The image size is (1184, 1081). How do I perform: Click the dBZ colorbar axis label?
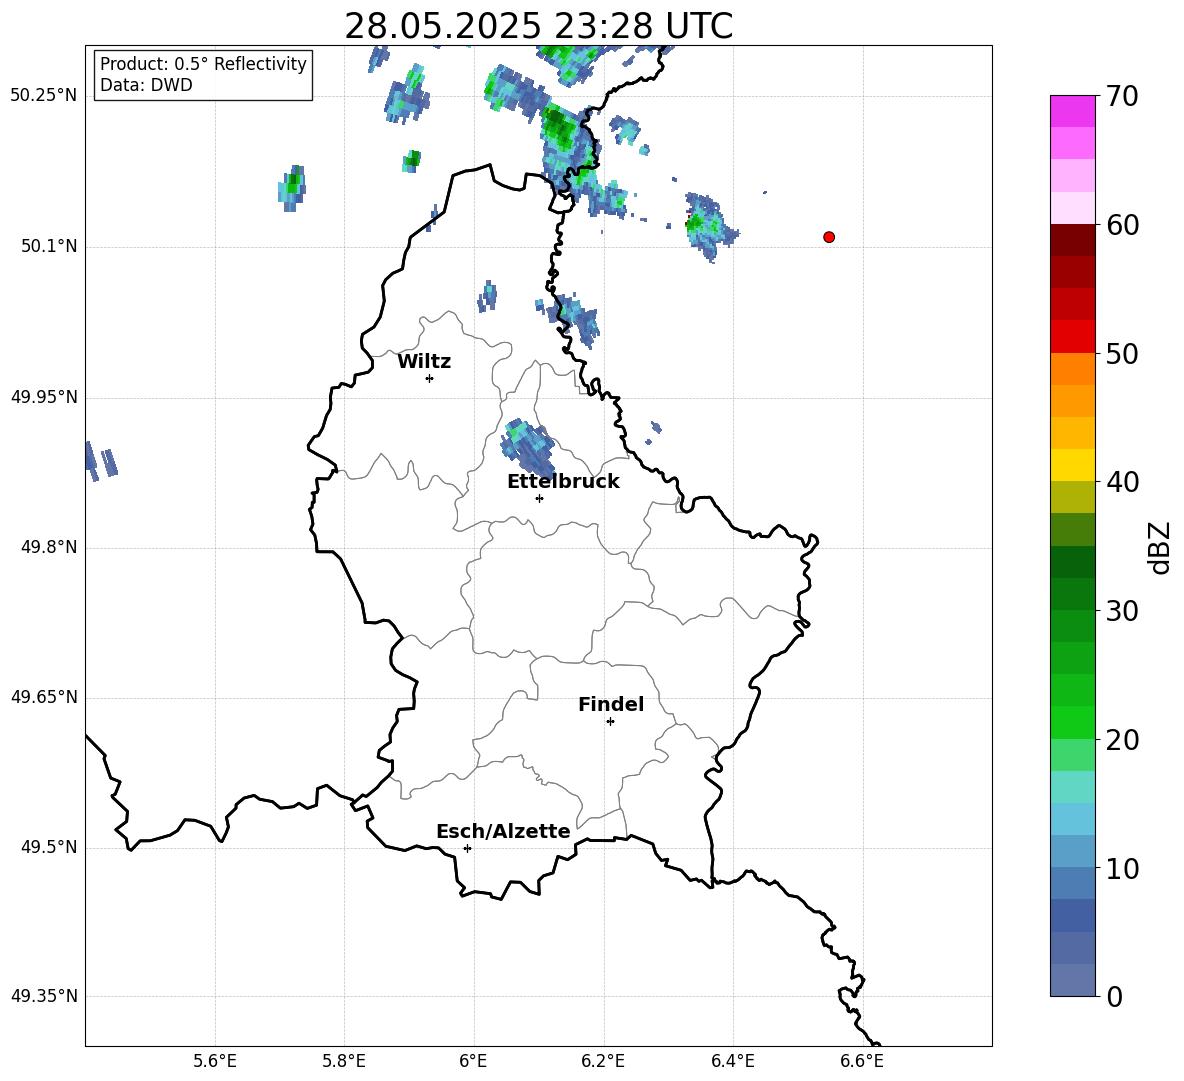pyautogui.click(x=1159, y=547)
